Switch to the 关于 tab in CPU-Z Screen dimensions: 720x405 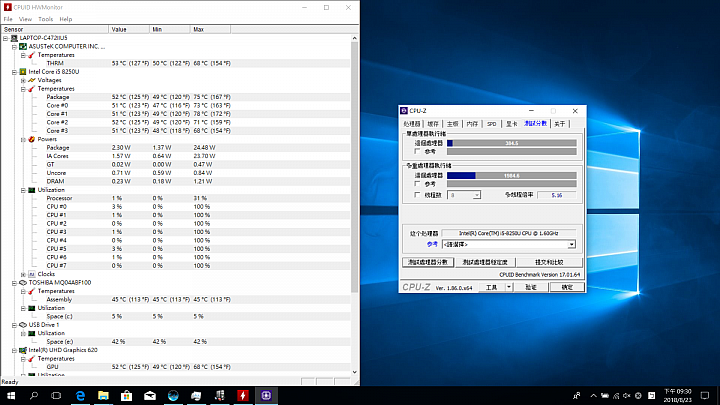pyautogui.click(x=559, y=124)
